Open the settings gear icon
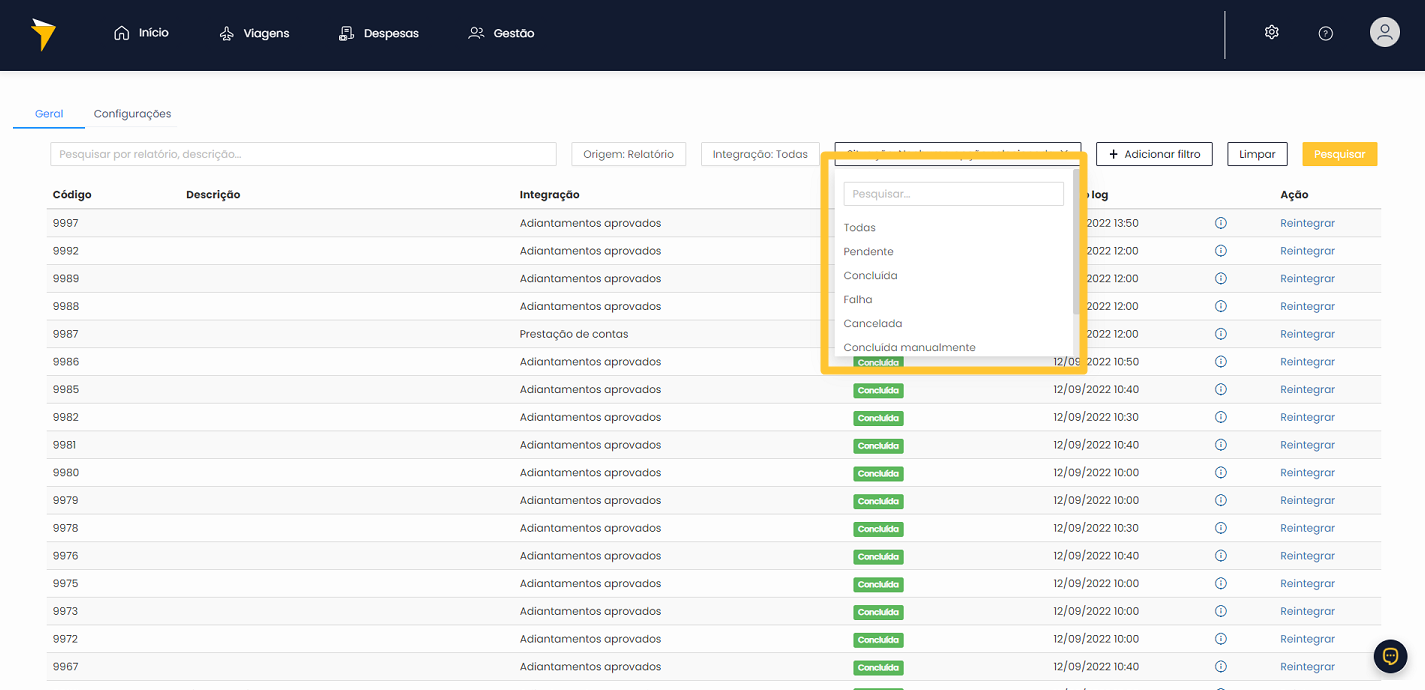The image size is (1425, 690). [x=1271, y=33]
